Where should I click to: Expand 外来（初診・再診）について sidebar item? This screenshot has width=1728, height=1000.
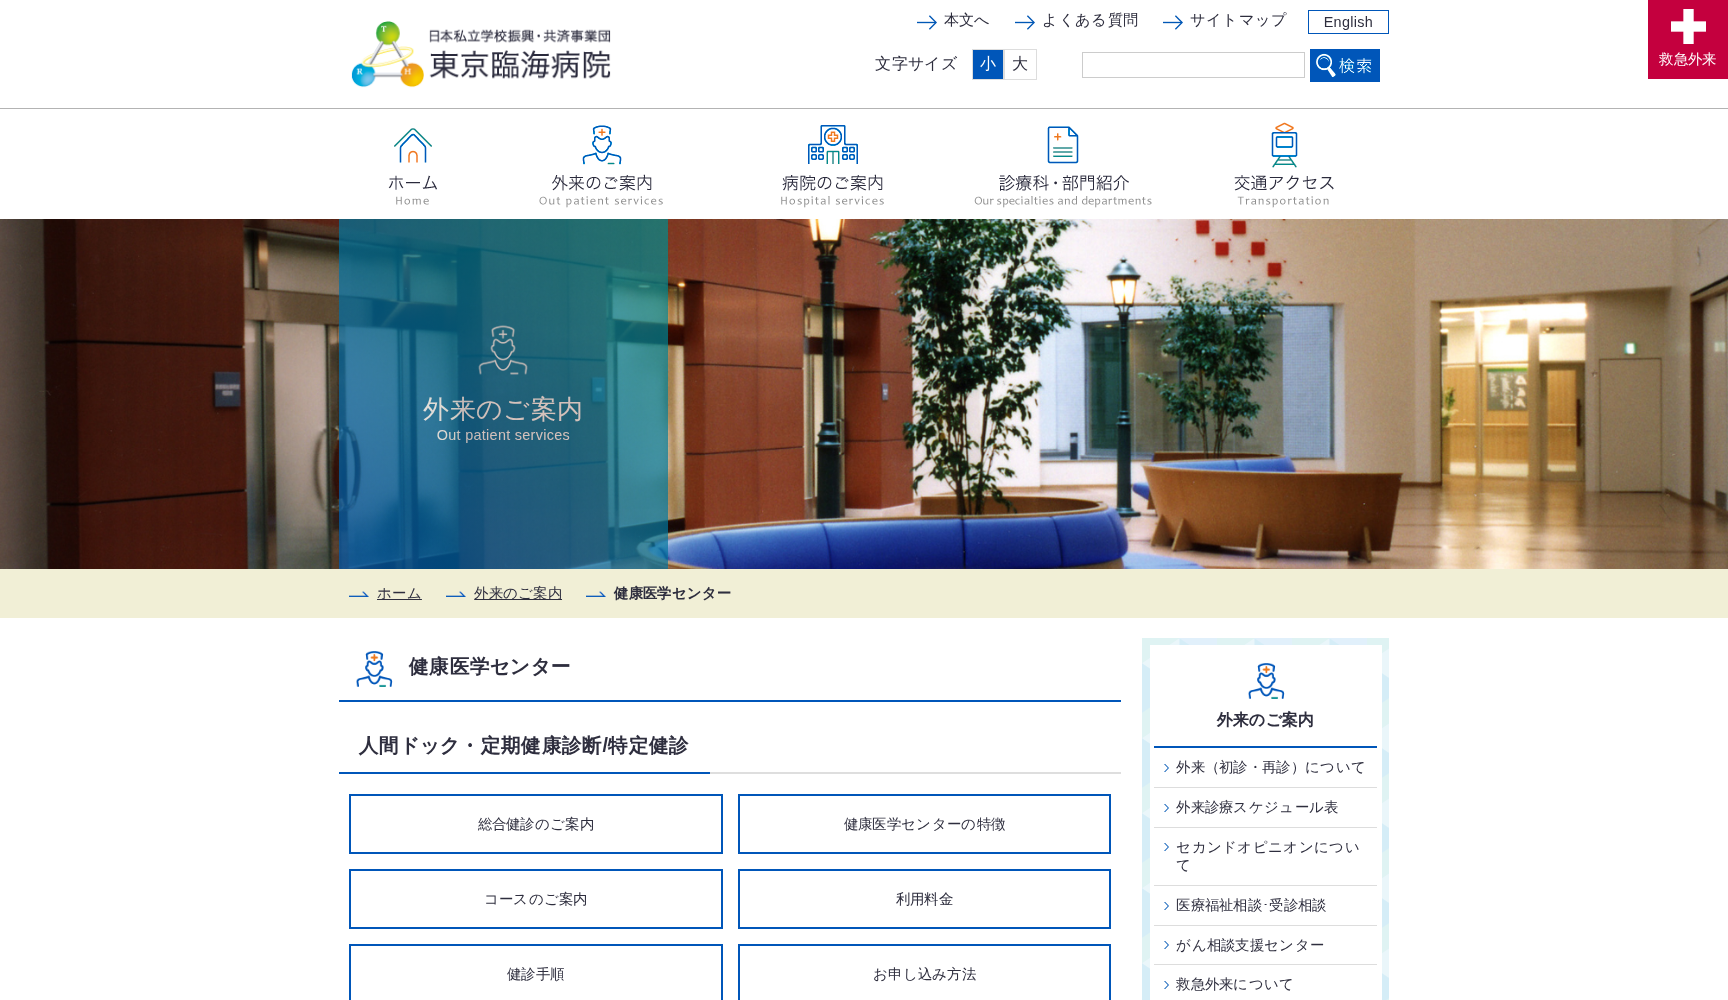[x=1268, y=767]
